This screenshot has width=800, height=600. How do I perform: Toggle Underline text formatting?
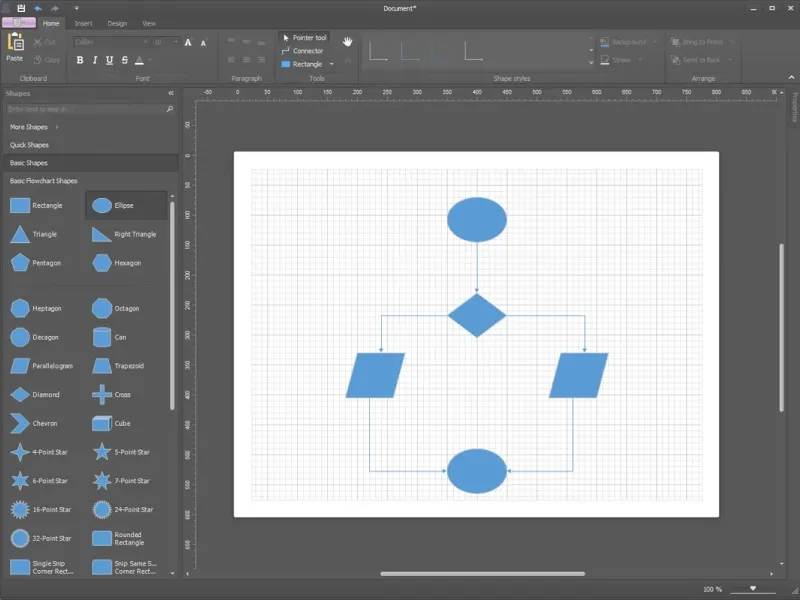(x=108, y=60)
